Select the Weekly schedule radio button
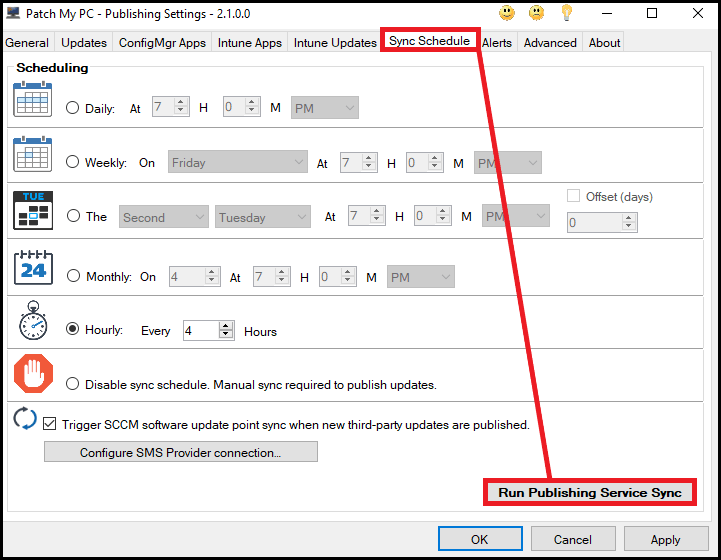 pyautogui.click(x=72, y=162)
